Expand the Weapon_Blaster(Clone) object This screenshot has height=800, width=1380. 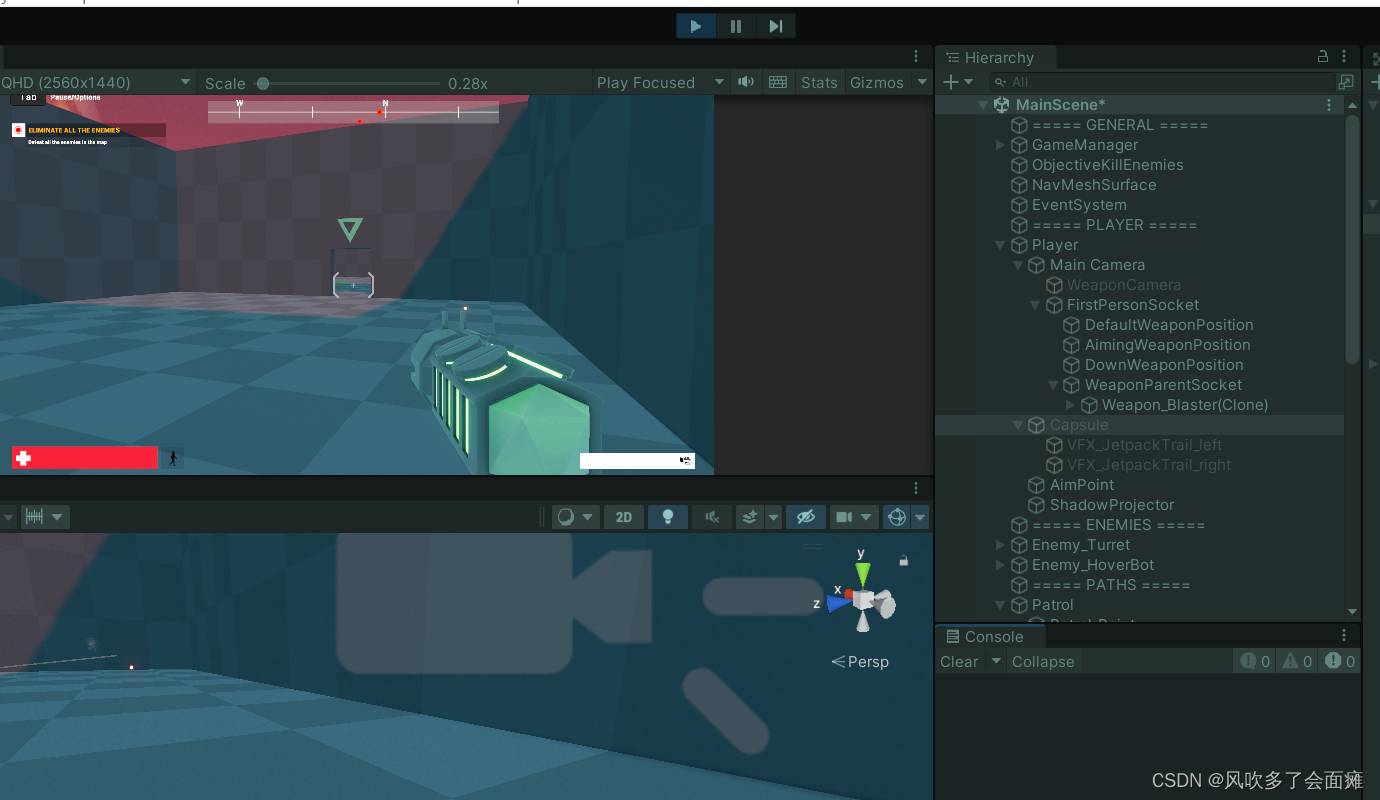[1070, 405]
